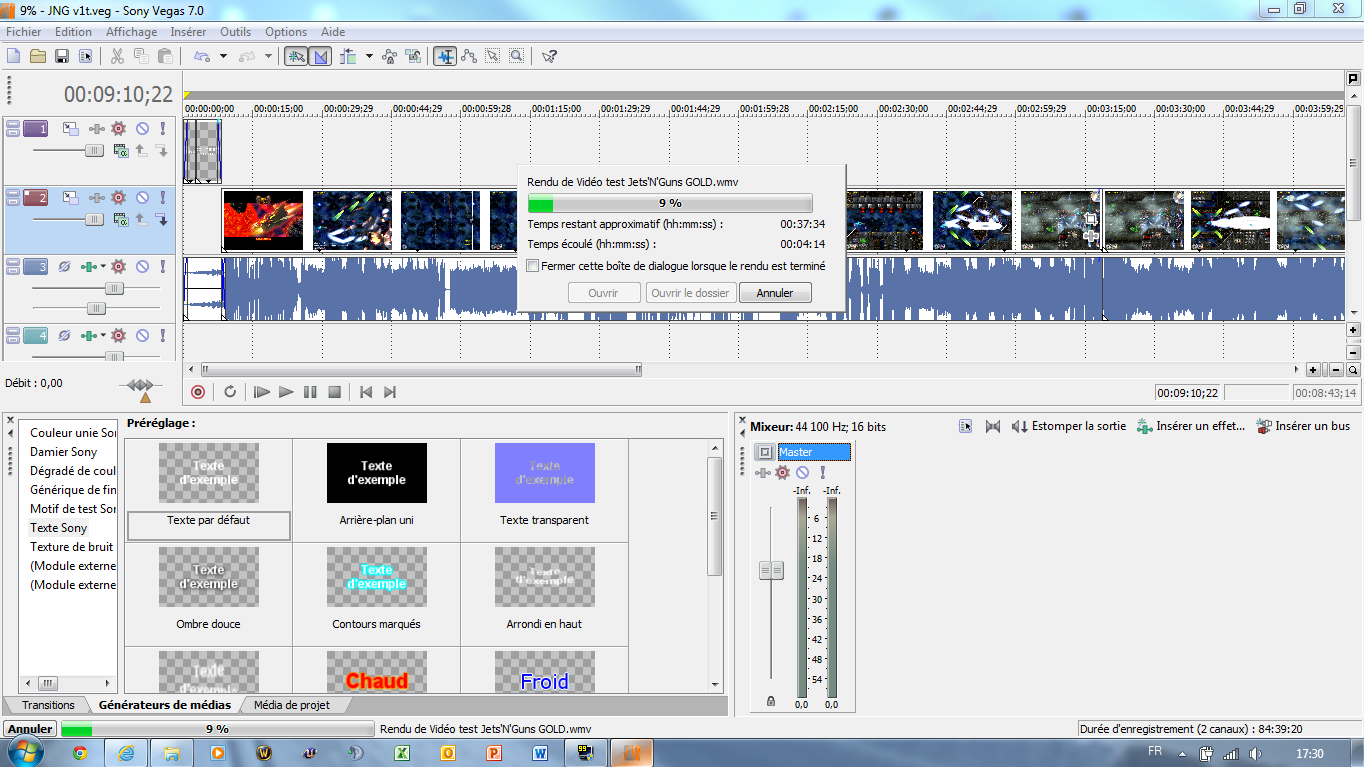Viewport: 1364px width, 767px height.
Task: Select the Normal edit tool
Action: coord(445,56)
